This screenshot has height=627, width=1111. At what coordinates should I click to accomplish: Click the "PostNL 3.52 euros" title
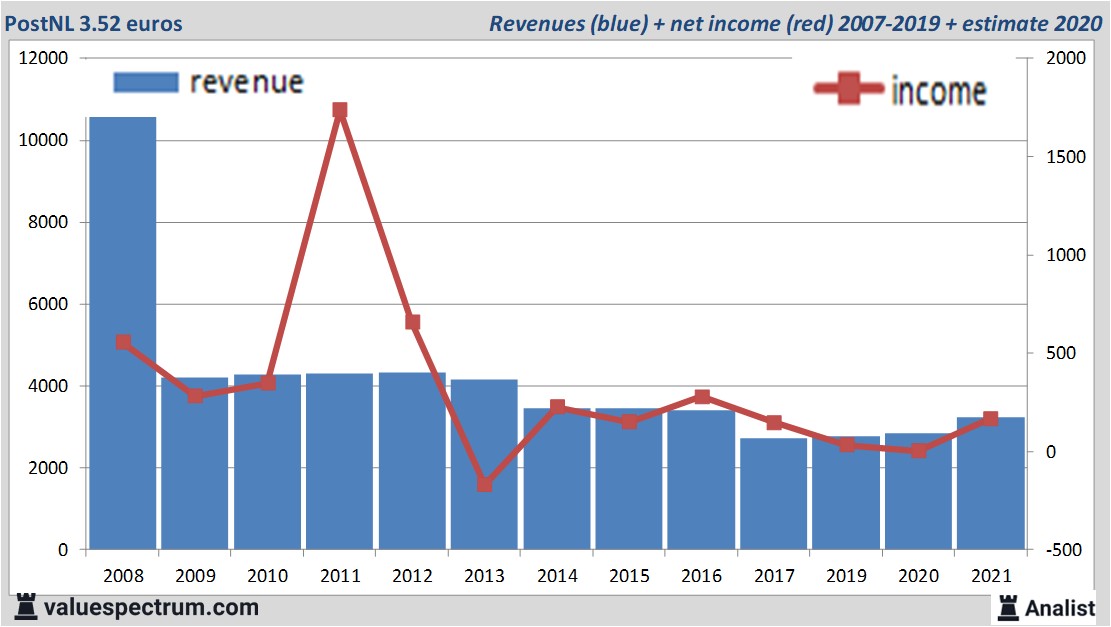click(x=93, y=23)
